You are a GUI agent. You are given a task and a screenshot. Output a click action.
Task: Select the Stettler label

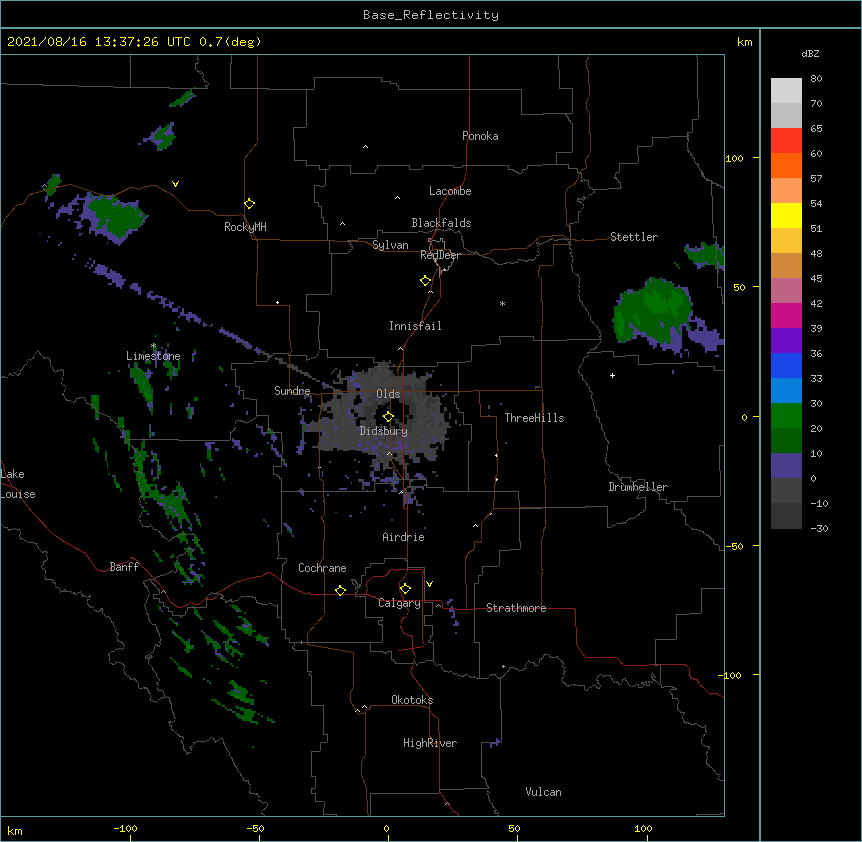[x=634, y=237]
